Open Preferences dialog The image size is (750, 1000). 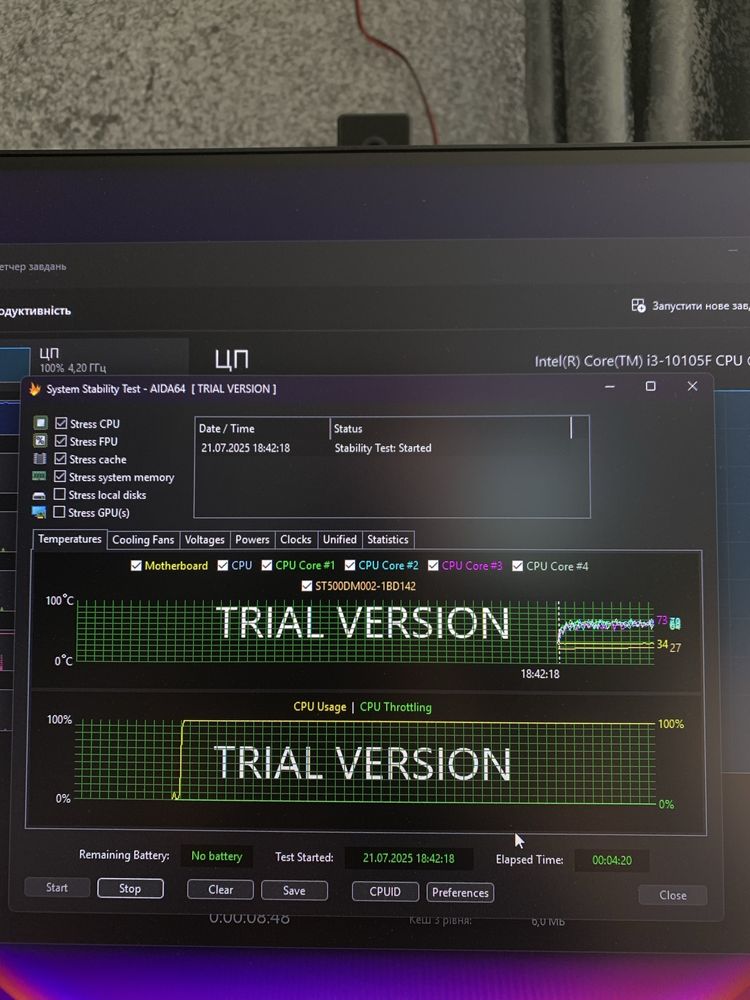(460, 893)
